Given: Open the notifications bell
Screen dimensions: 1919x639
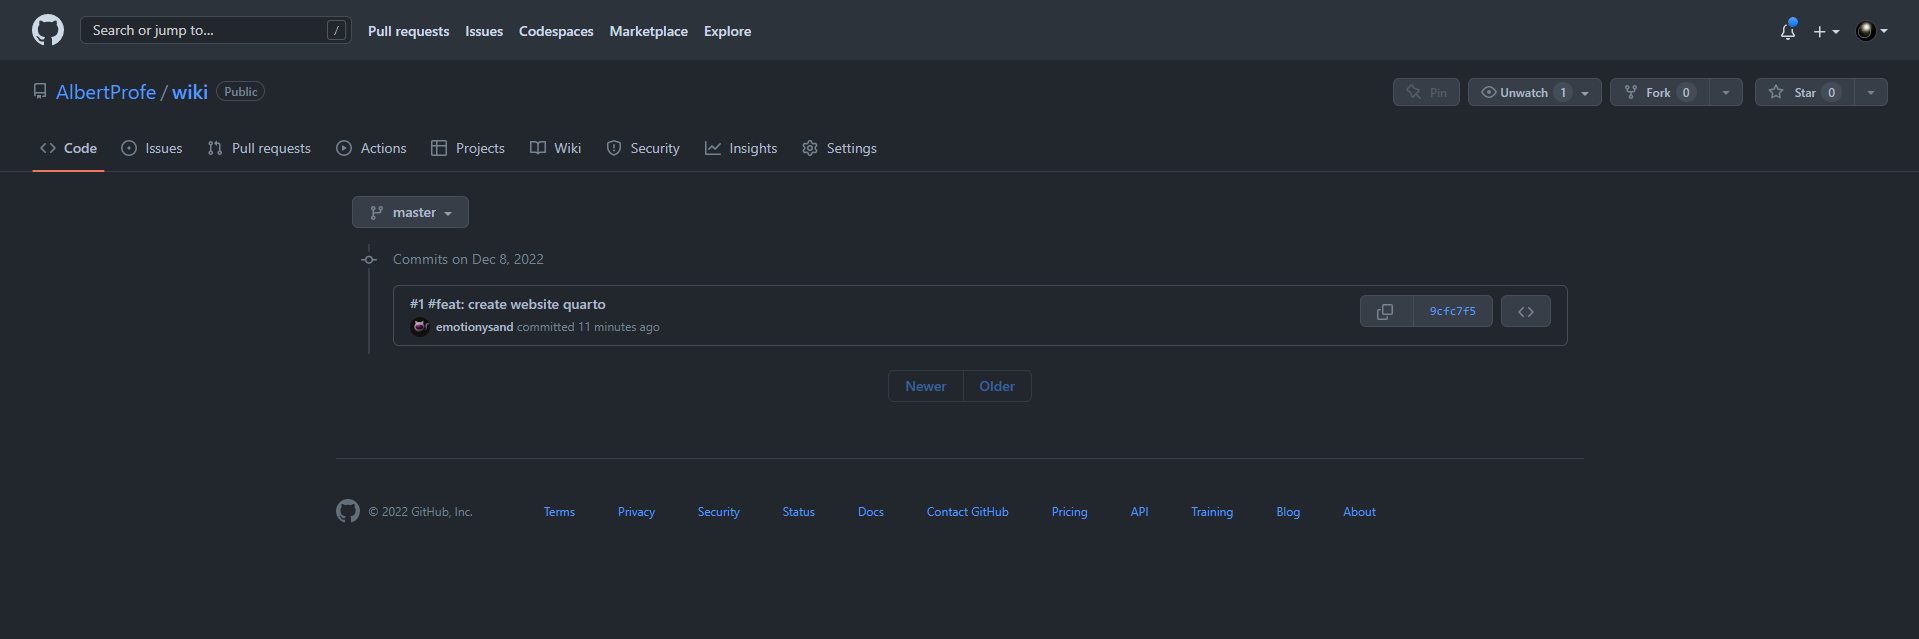Looking at the screenshot, I should [x=1788, y=31].
